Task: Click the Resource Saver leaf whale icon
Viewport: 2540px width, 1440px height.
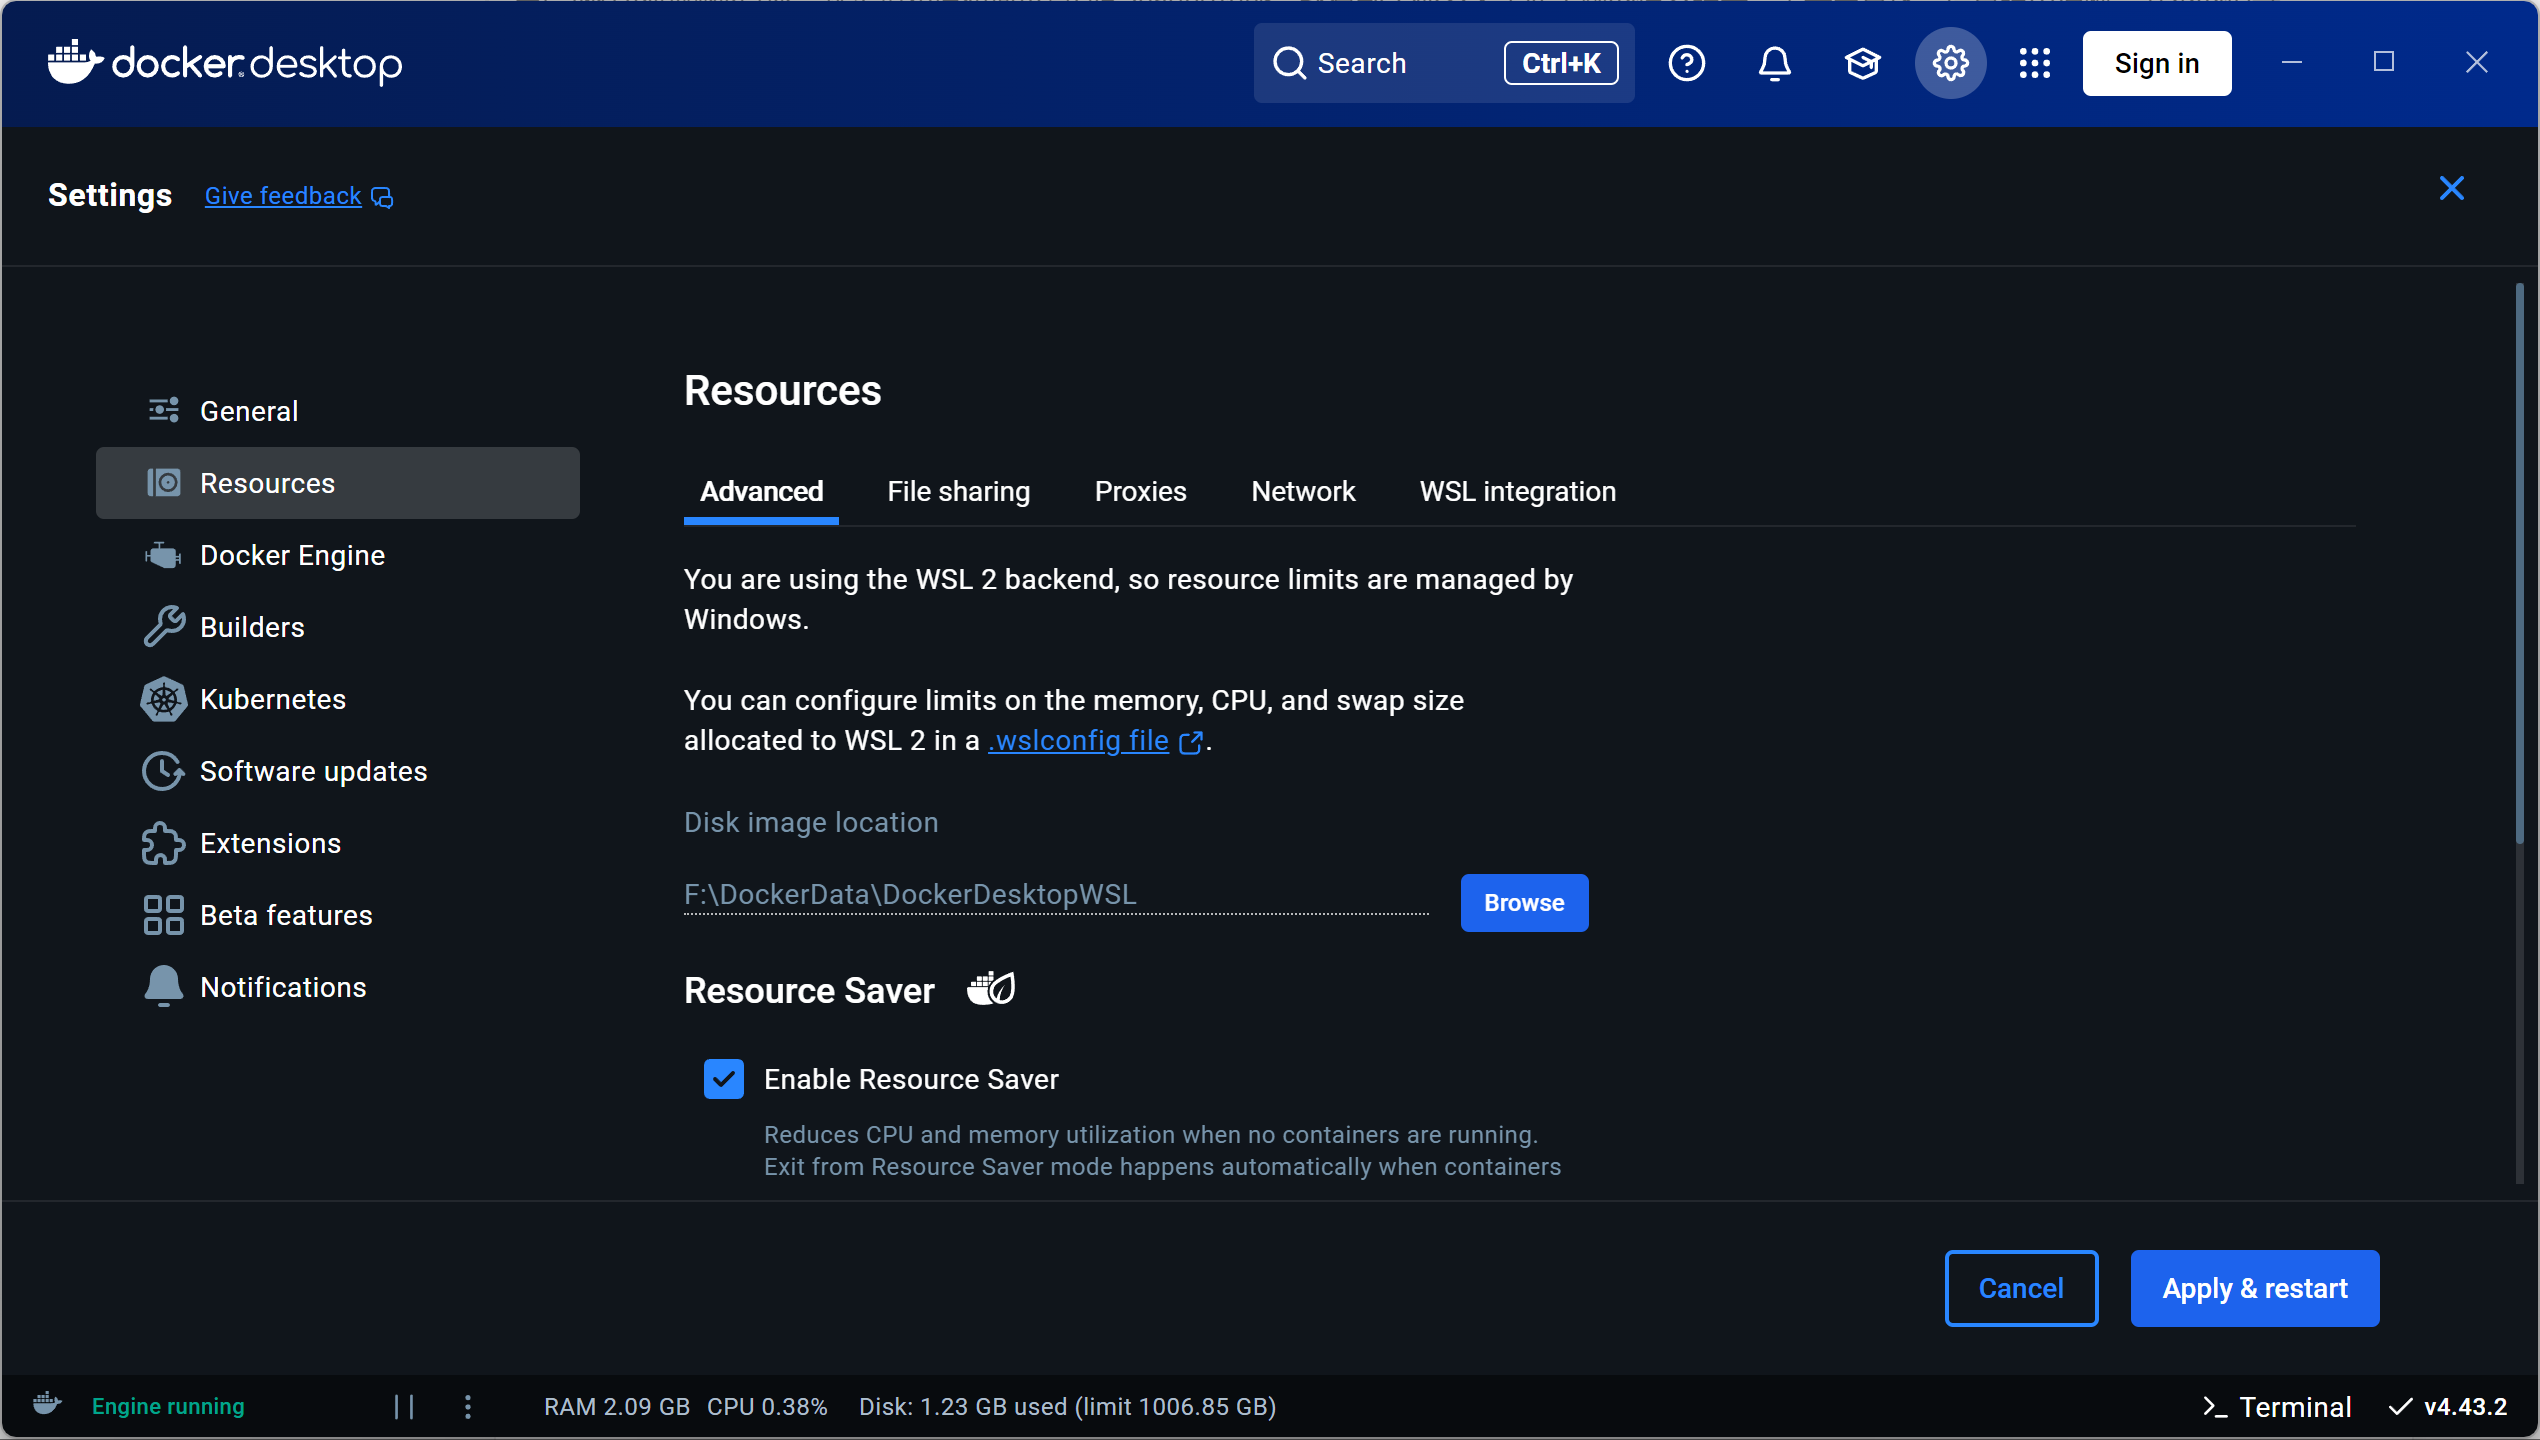Action: pos(991,989)
